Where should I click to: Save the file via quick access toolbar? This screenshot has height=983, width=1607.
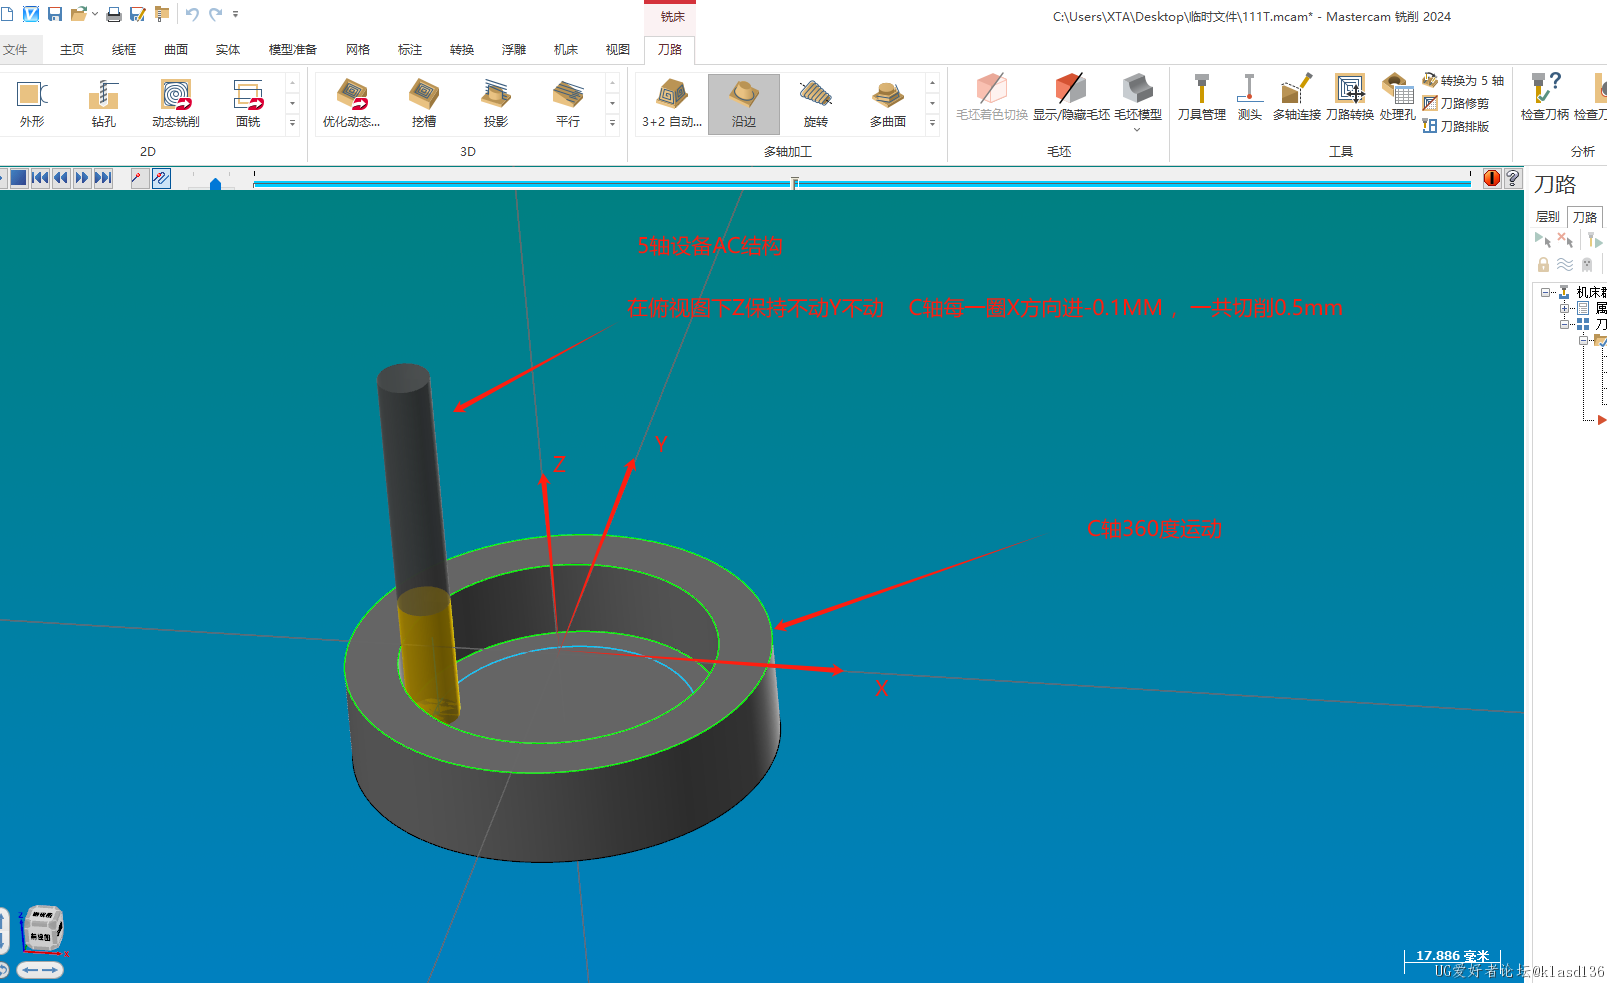(x=55, y=14)
